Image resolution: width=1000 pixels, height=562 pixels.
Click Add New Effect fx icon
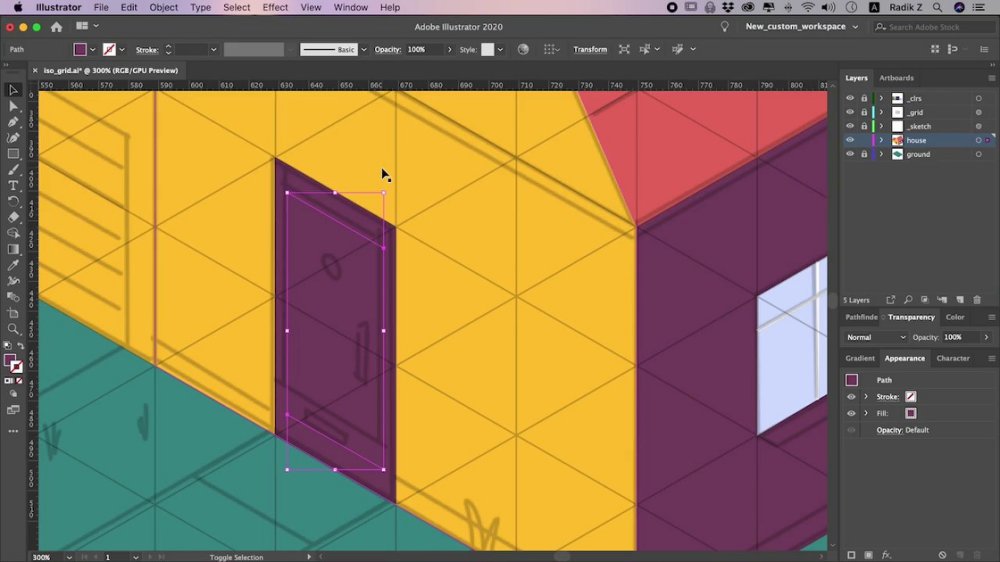tap(886, 555)
